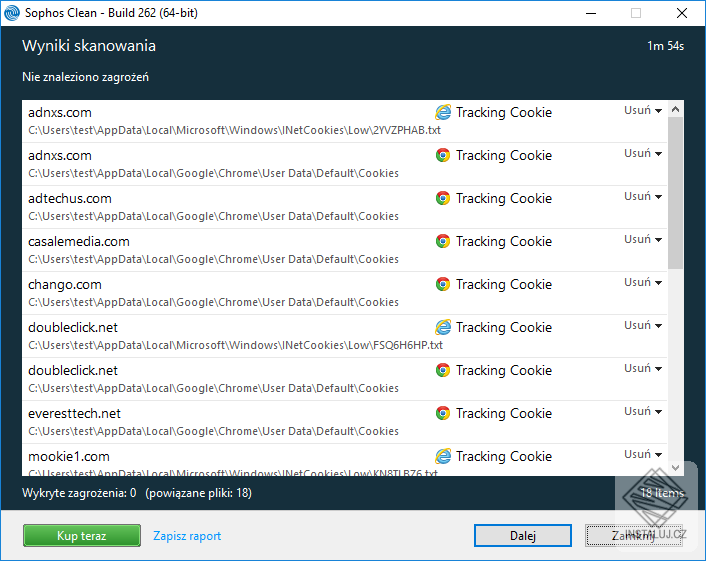Click the Chrome icon beside chango.com
The width and height of the screenshot is (706, 561).
tap(443, 284)
